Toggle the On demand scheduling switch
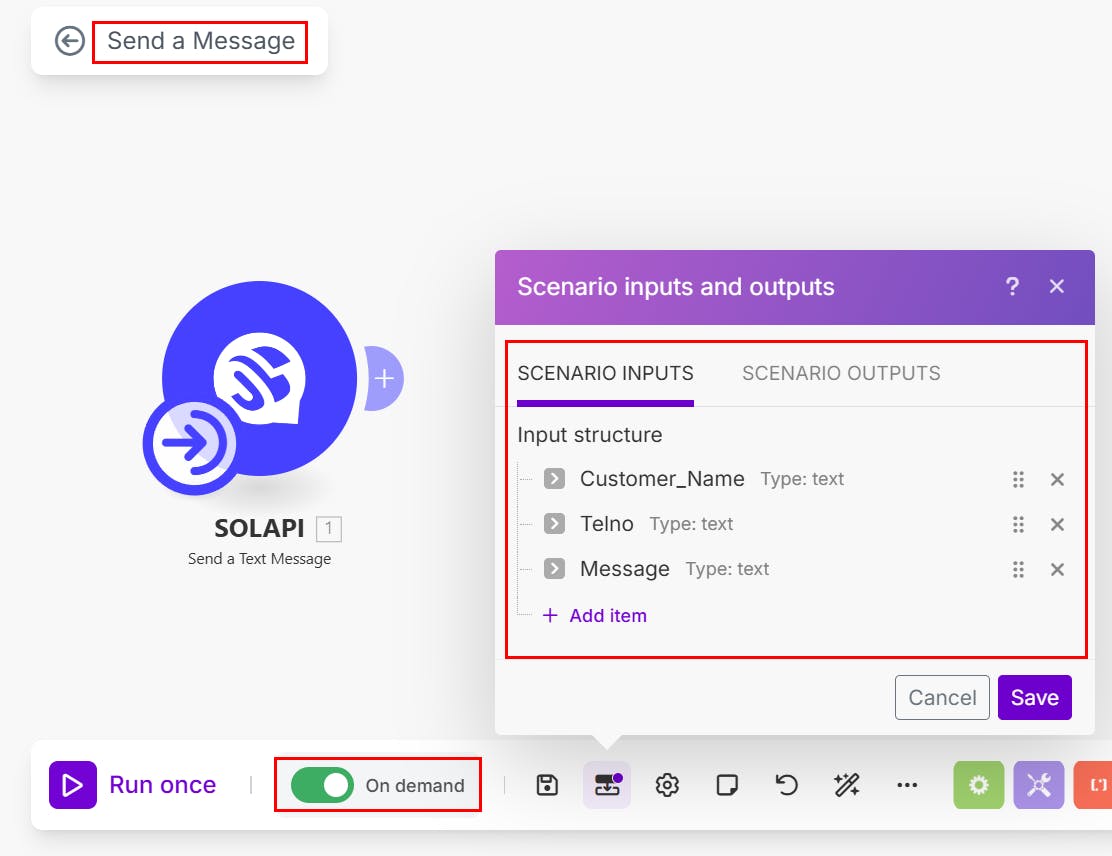This screenshot has width=1112, height=856. (x=322, y=785)
